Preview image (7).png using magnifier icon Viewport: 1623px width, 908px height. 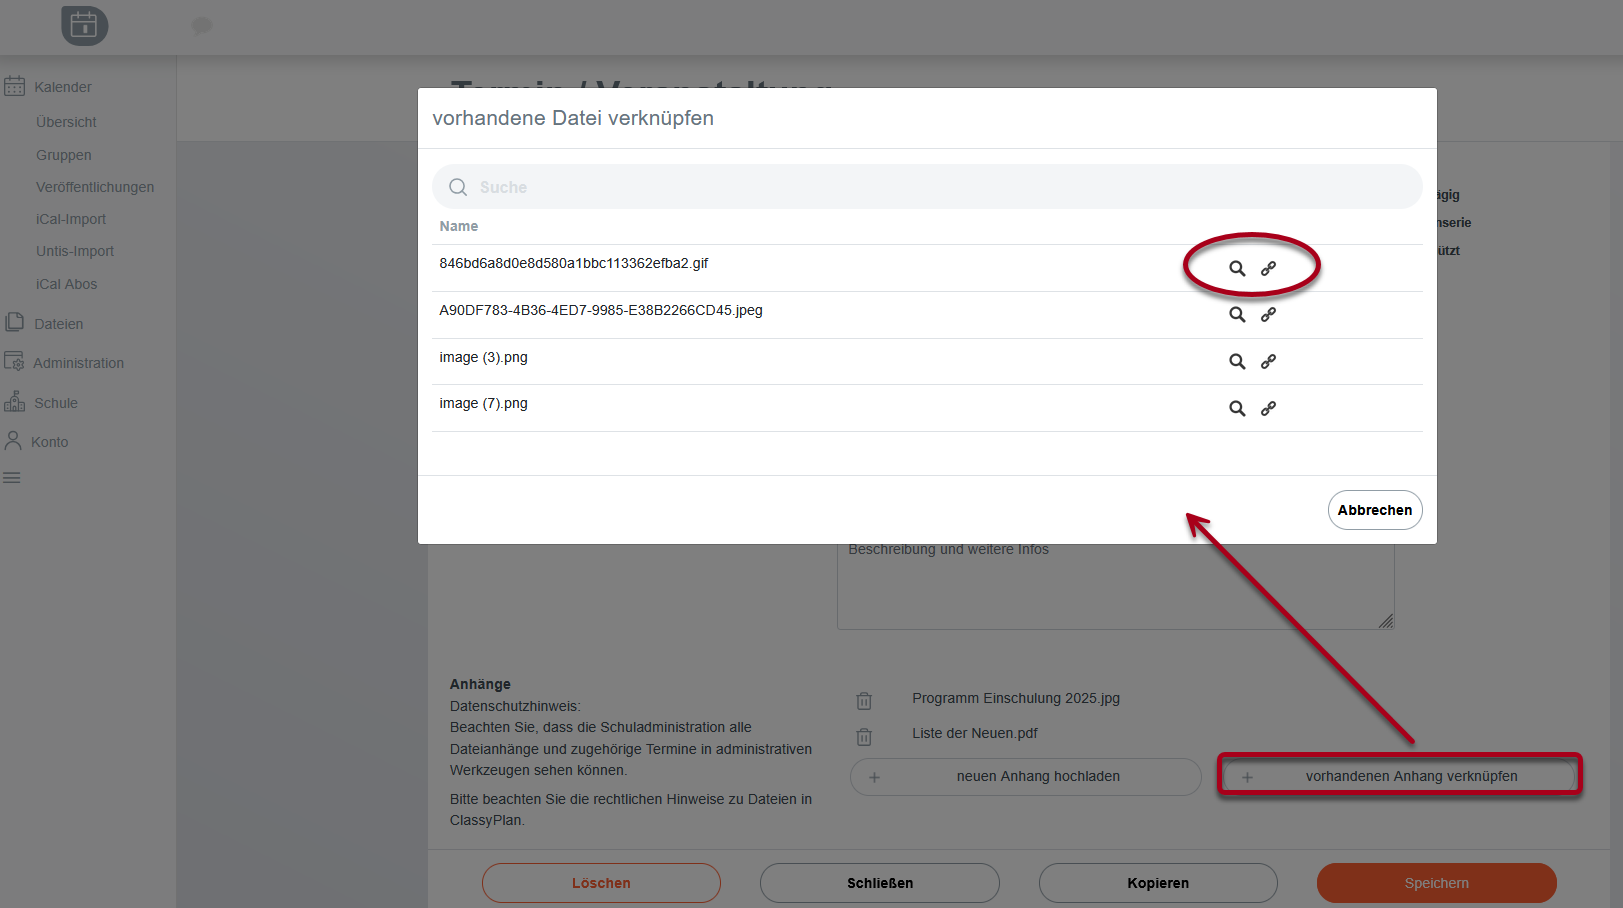click(1237, 408)
